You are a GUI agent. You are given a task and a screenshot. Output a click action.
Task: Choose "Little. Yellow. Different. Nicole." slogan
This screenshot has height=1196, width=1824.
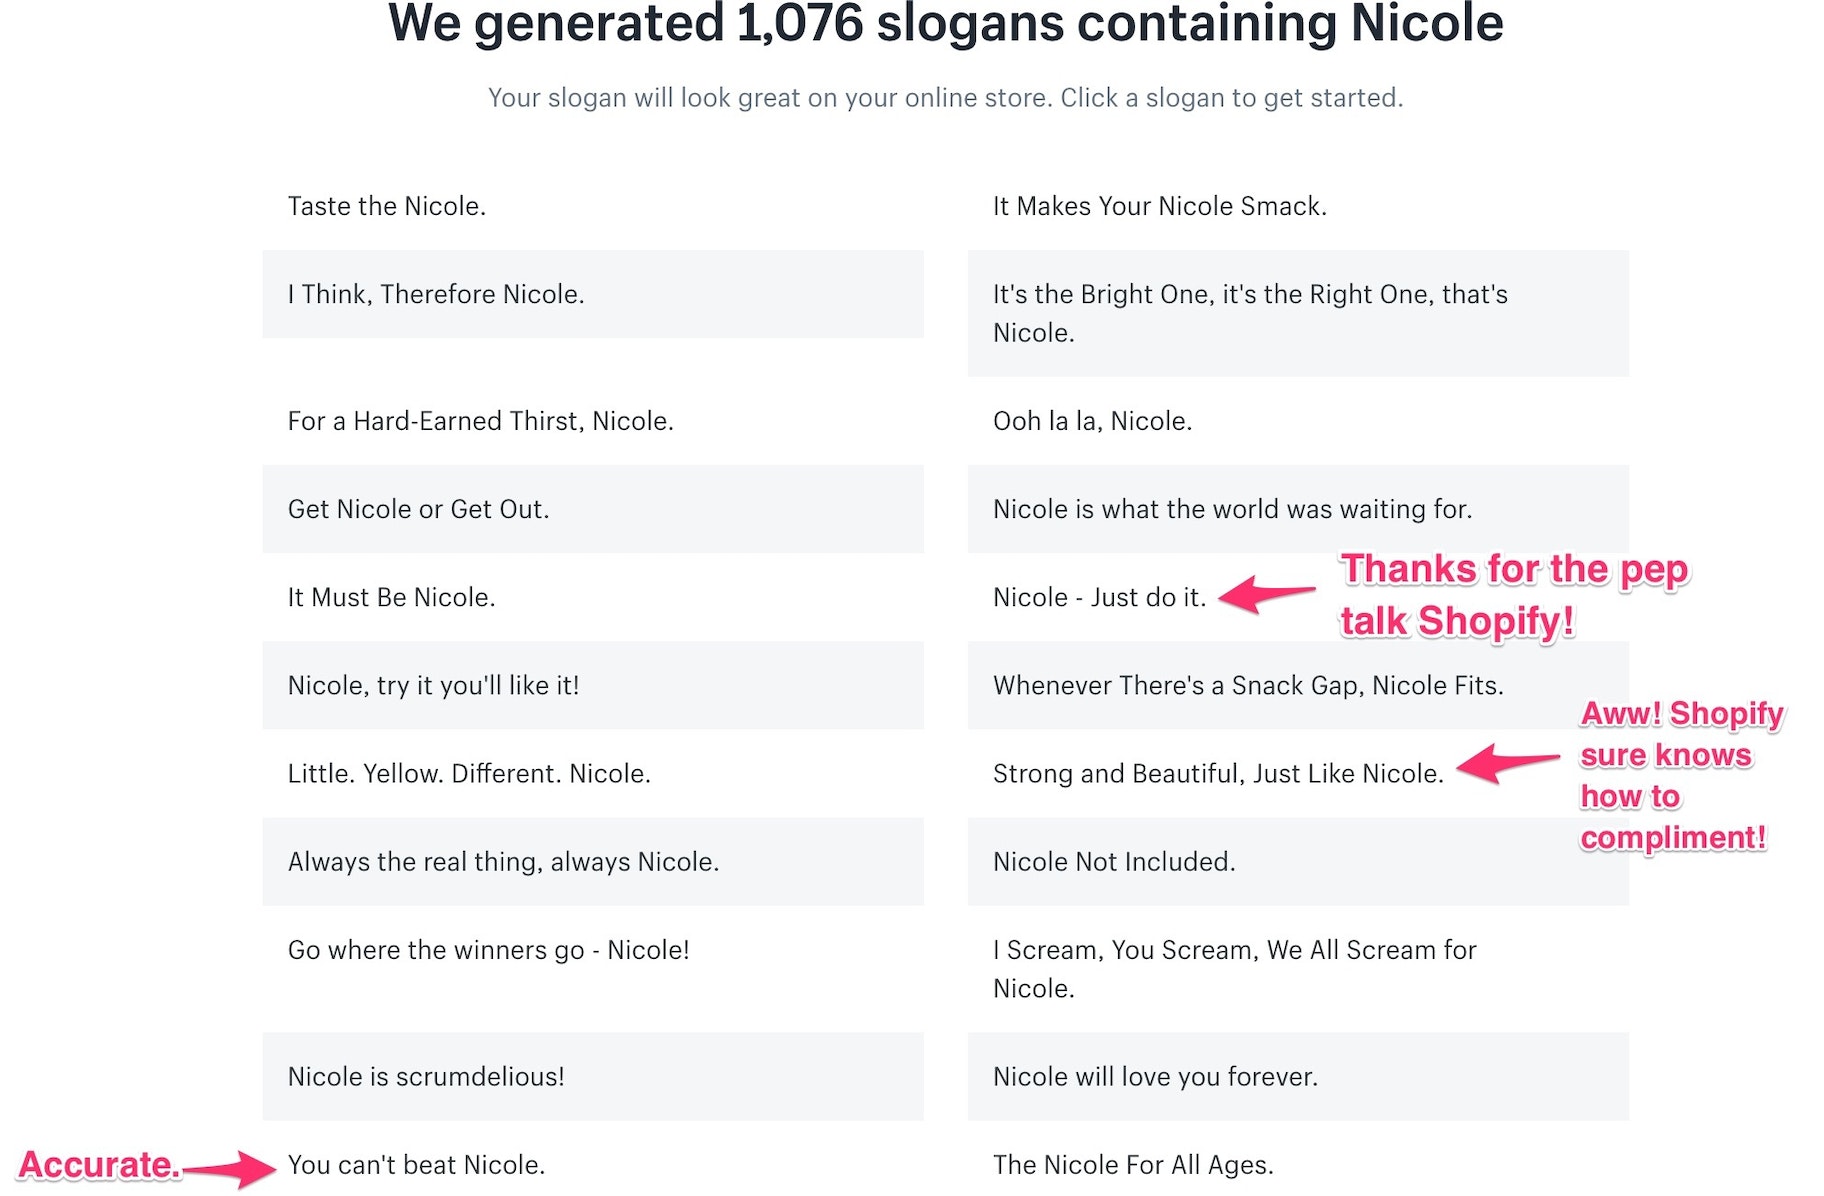tap(469, 773)
